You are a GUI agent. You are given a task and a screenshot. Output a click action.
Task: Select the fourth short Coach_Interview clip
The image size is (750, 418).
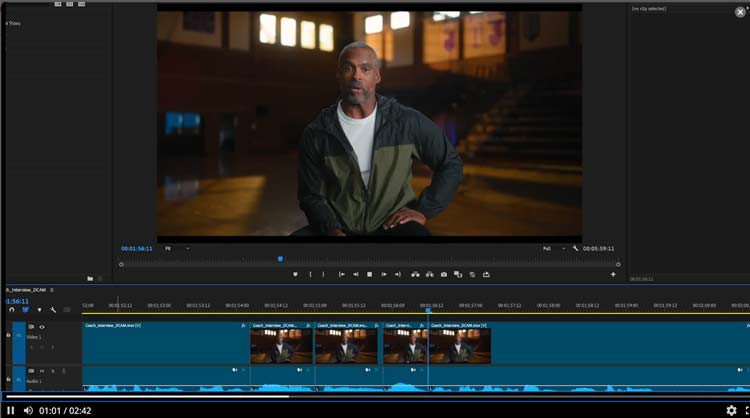point(405,343)
